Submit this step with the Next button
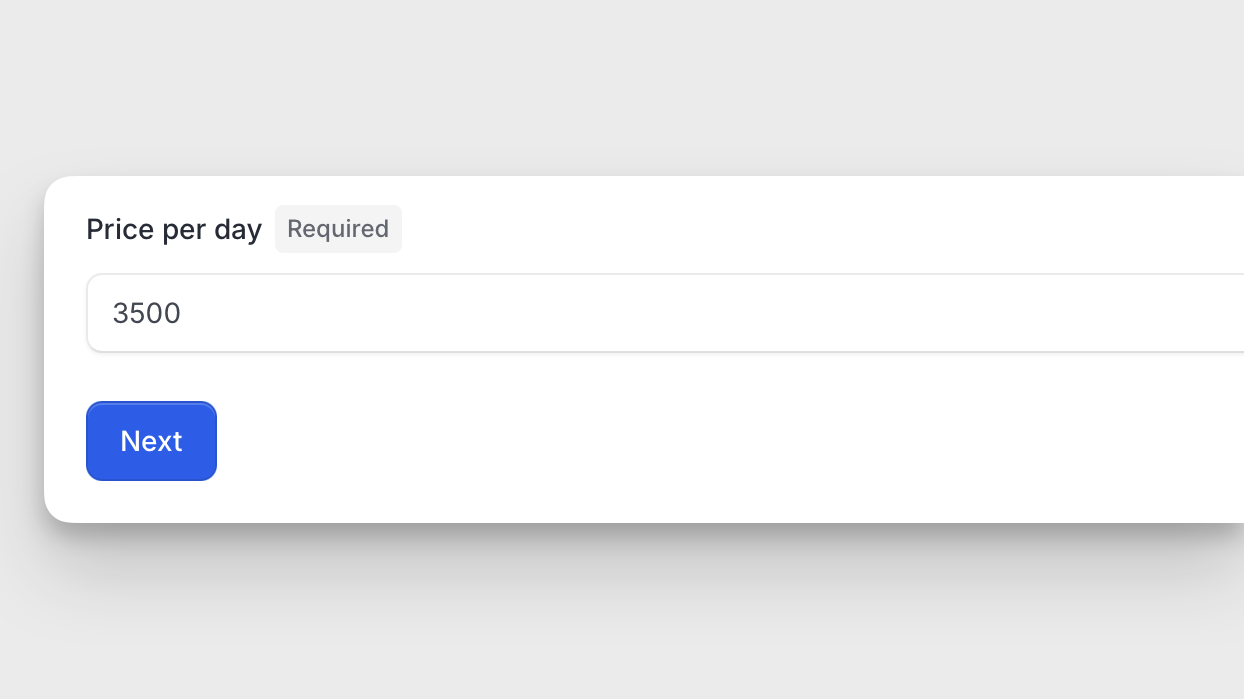Viewport: 1244px width, 699px height. click(x=151, y=441)
